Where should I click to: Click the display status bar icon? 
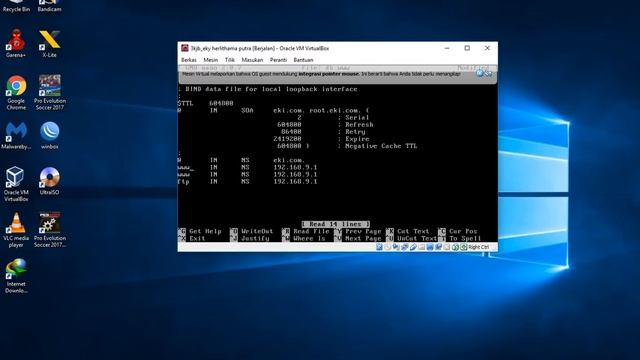[x=430, y=247]
